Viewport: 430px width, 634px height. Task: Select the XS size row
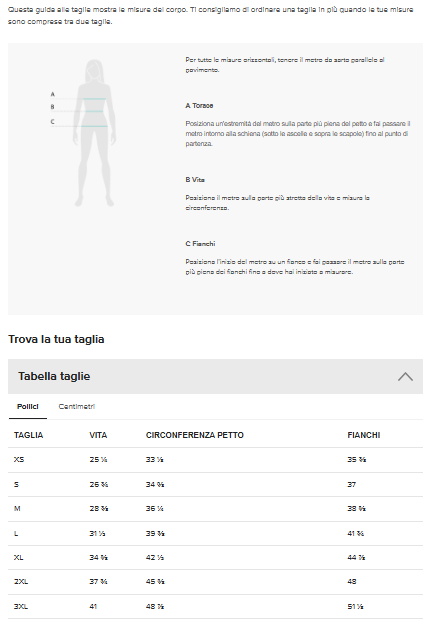tap(215, 460)
